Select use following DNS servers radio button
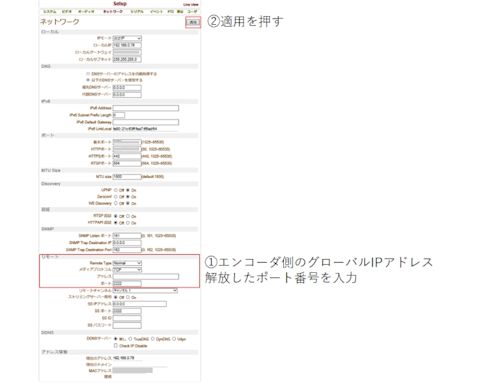This screenshot has height=383, width=480. tap(88, 80)
